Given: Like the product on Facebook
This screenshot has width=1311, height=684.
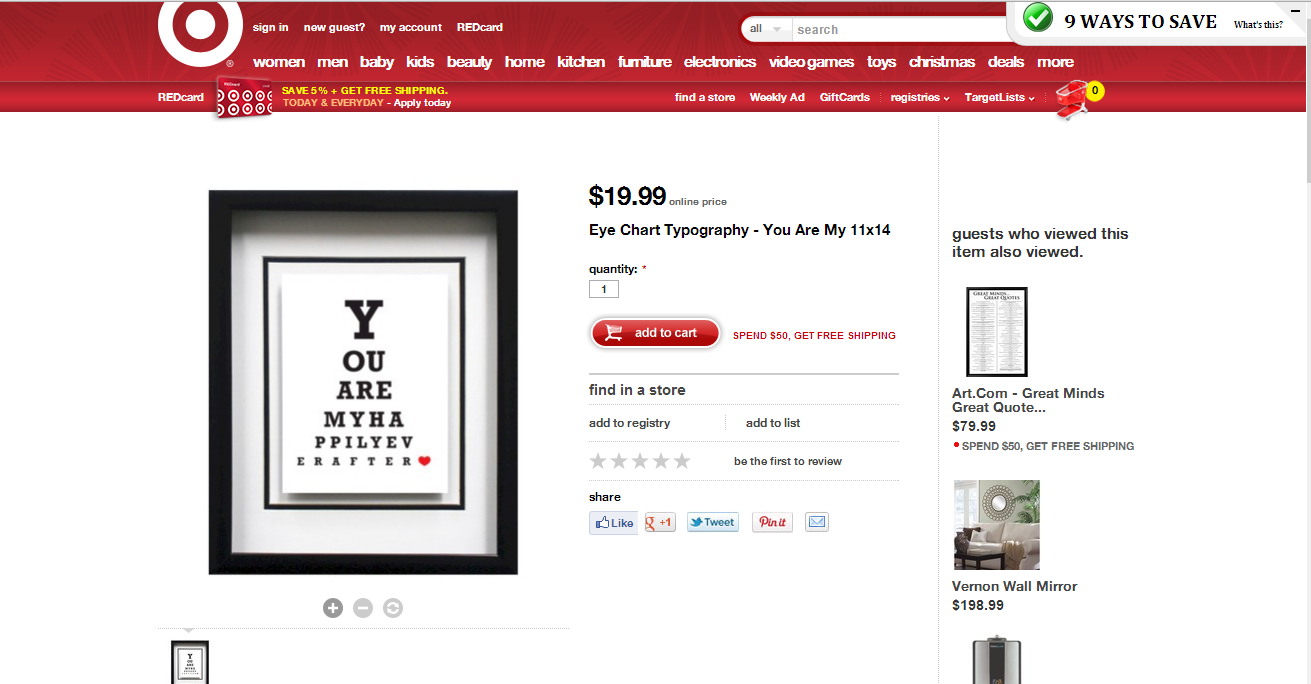Looking at the screenshot, I should (x=613, y=522).
